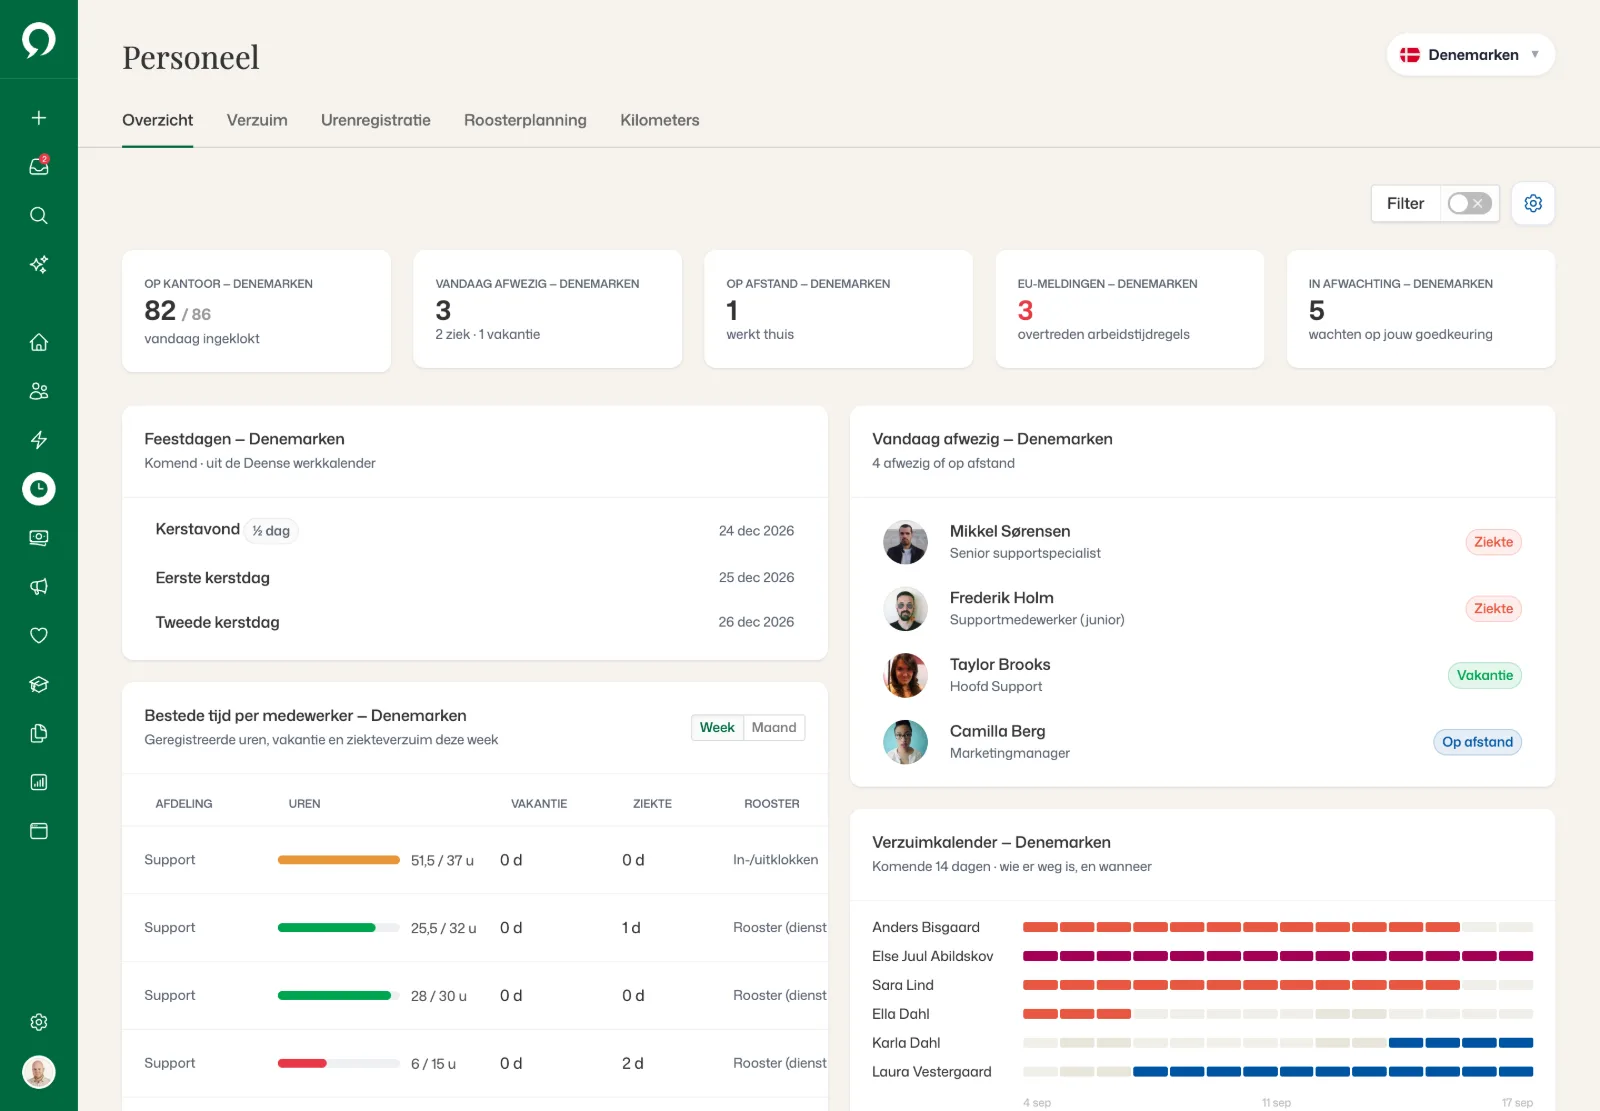Click the Op afstand badge for Camilla Berg

(x=1477, y=742)
